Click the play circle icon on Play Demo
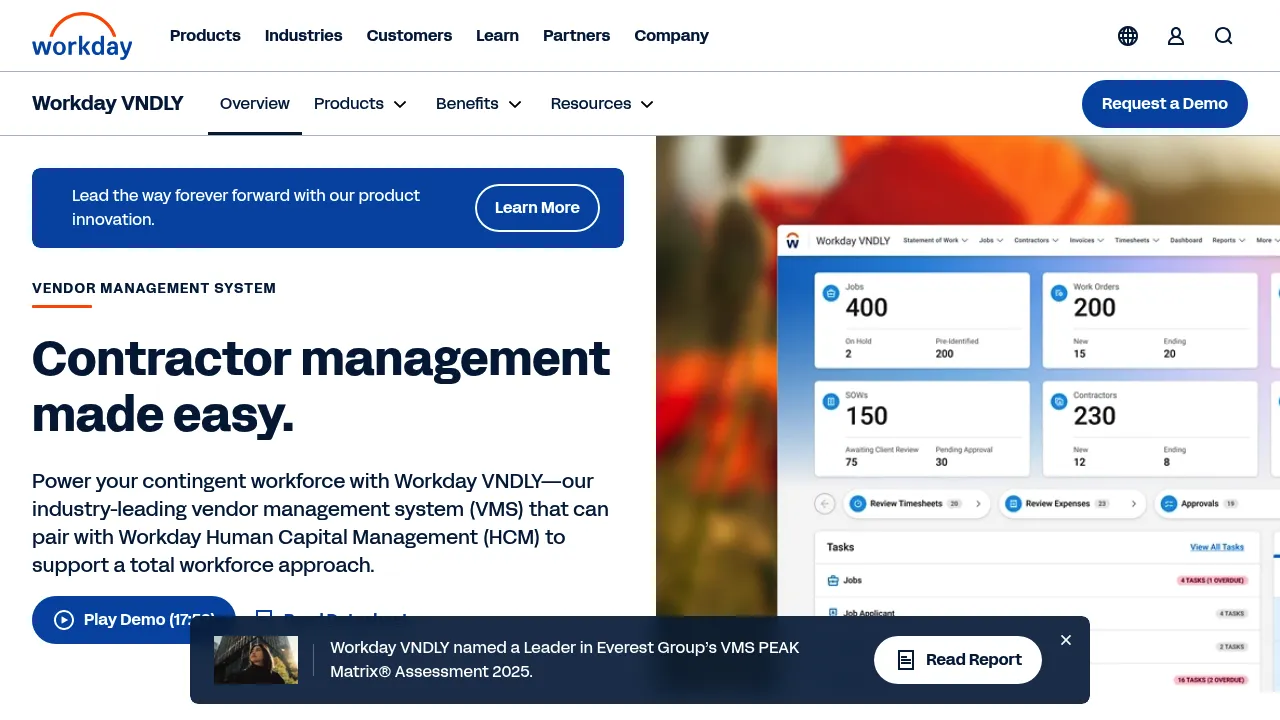This screenshot has width=1280, height=720. 64,620
